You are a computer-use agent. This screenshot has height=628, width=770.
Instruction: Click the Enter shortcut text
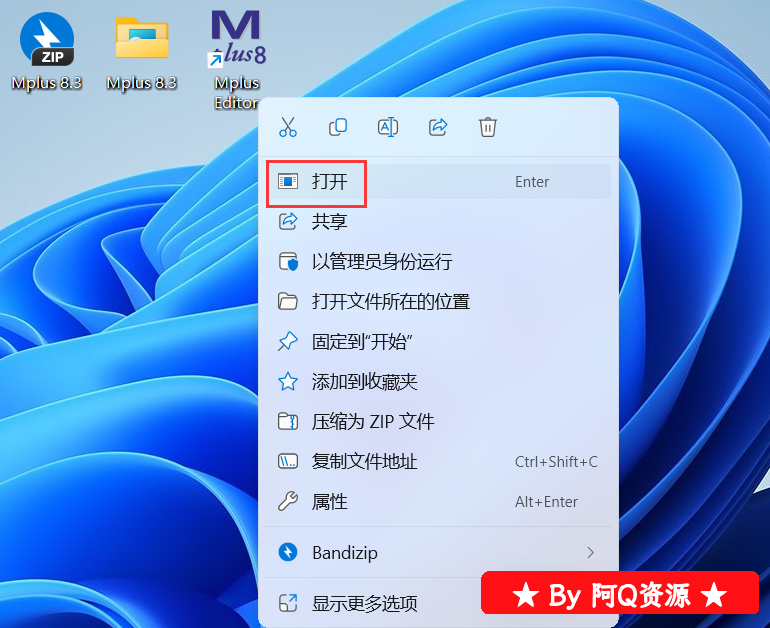point(532,182)
